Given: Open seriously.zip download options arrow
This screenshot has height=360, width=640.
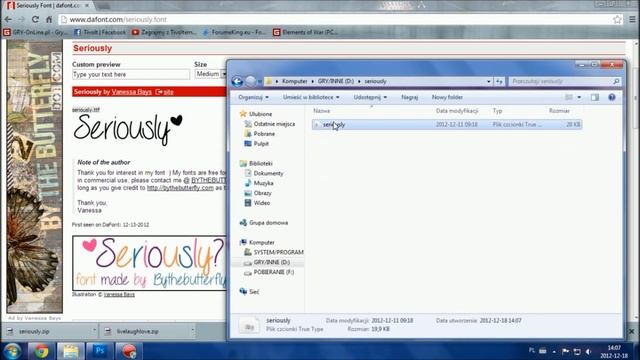Looking at the screenshot, I should [x=94, y=330].
